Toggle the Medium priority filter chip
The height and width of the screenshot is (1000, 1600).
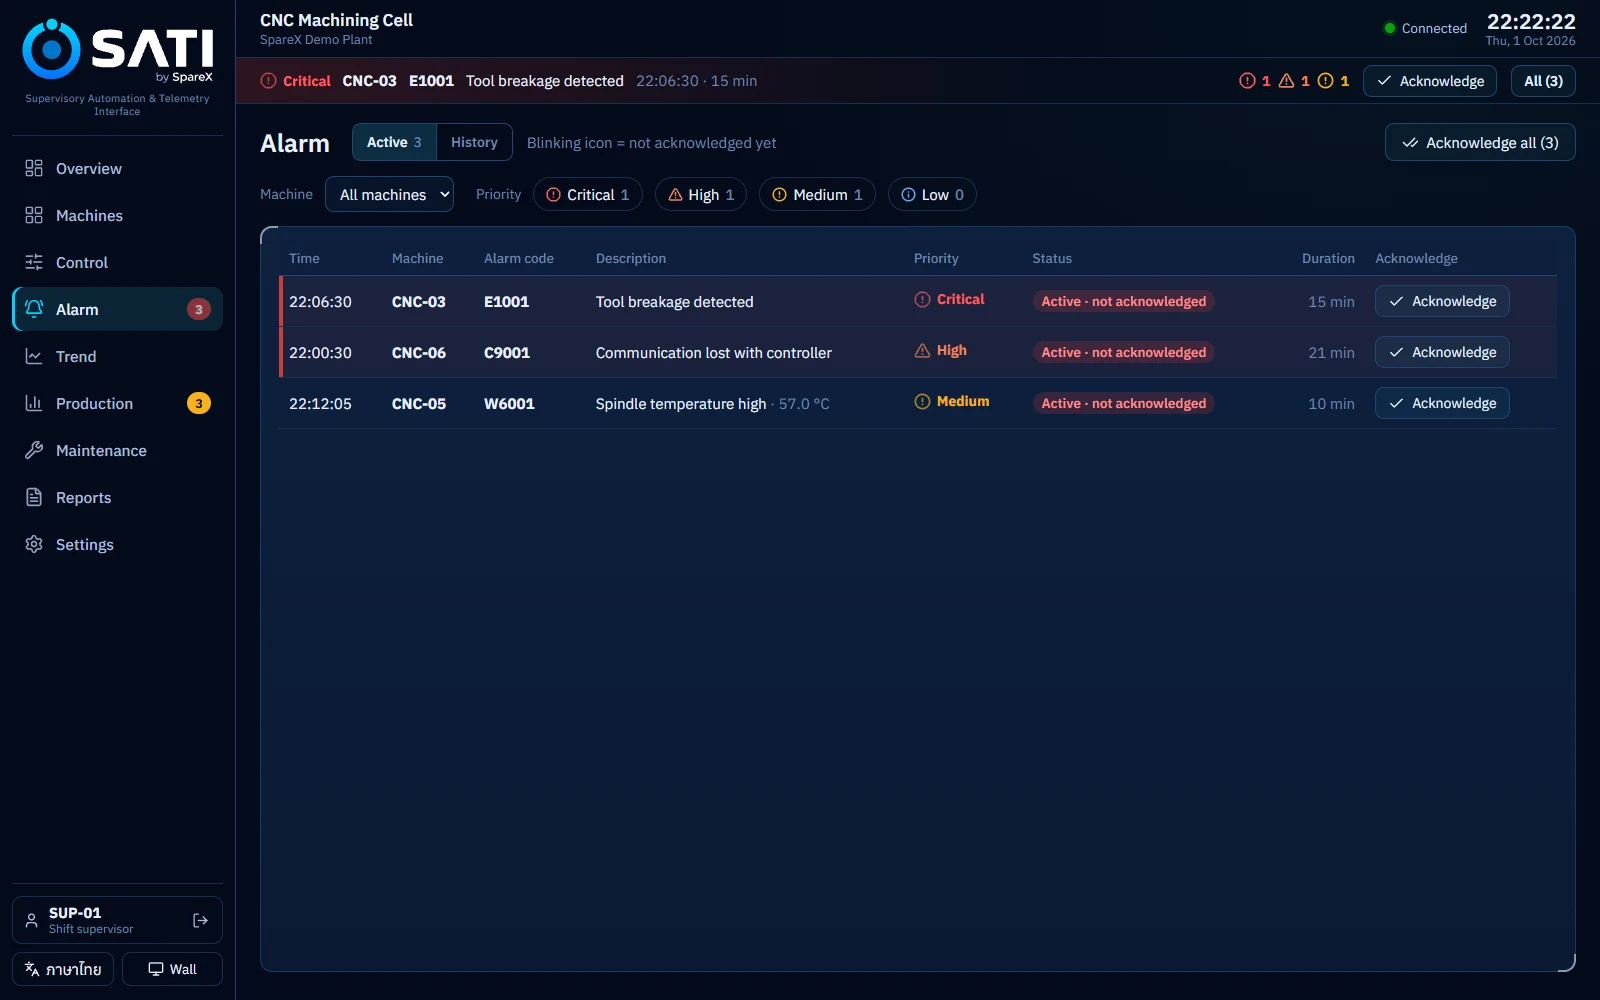pos(817,194)
